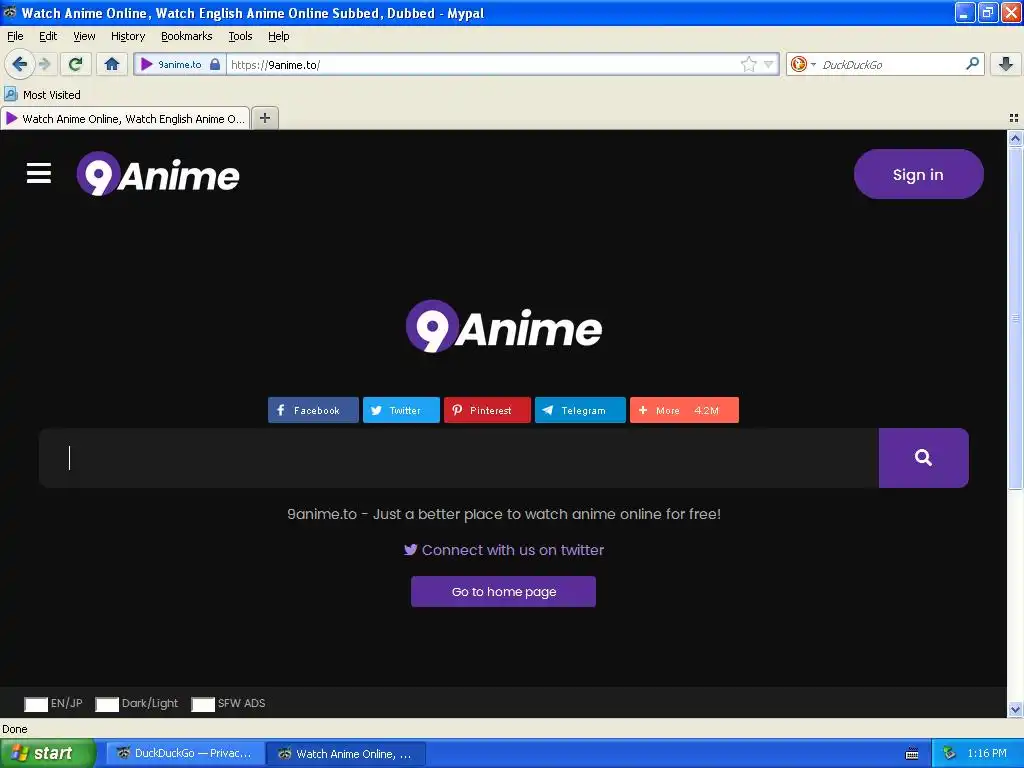1024x768 pixels.
Task: Click the Most Visited bookmark label
Action: [52, 95]
